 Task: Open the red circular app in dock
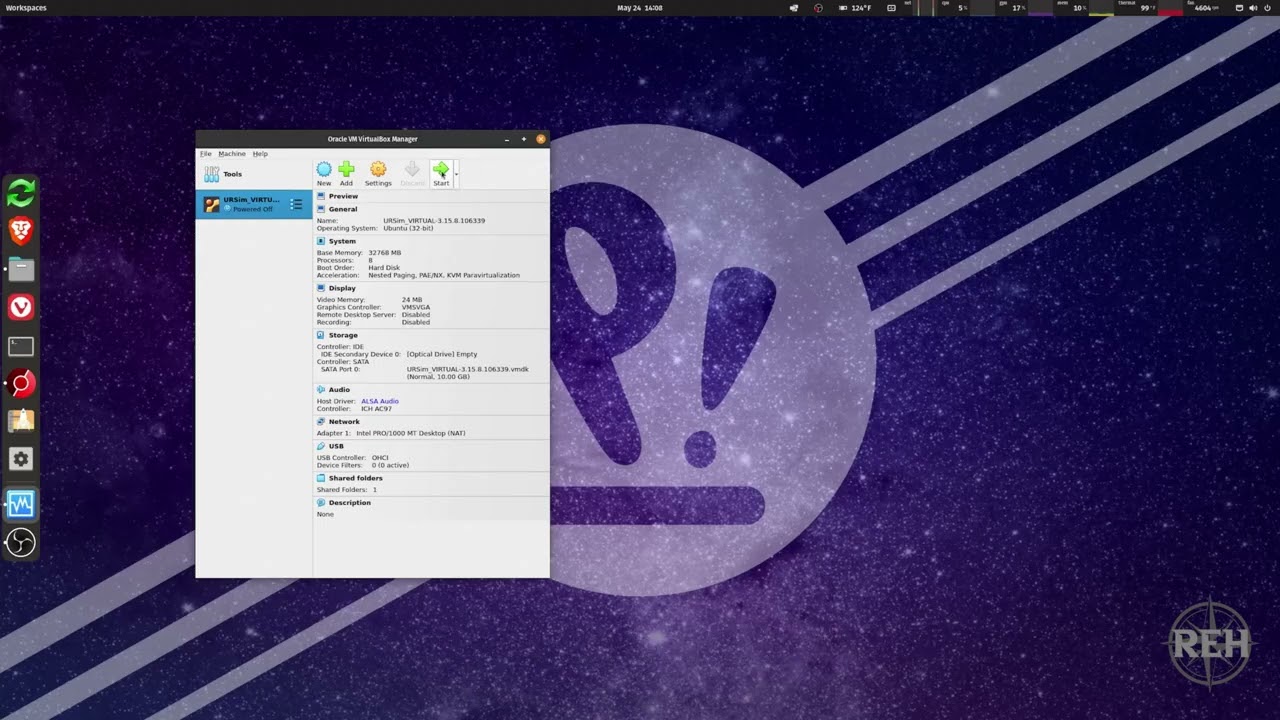pyautogui.click(x=21, y=384)
